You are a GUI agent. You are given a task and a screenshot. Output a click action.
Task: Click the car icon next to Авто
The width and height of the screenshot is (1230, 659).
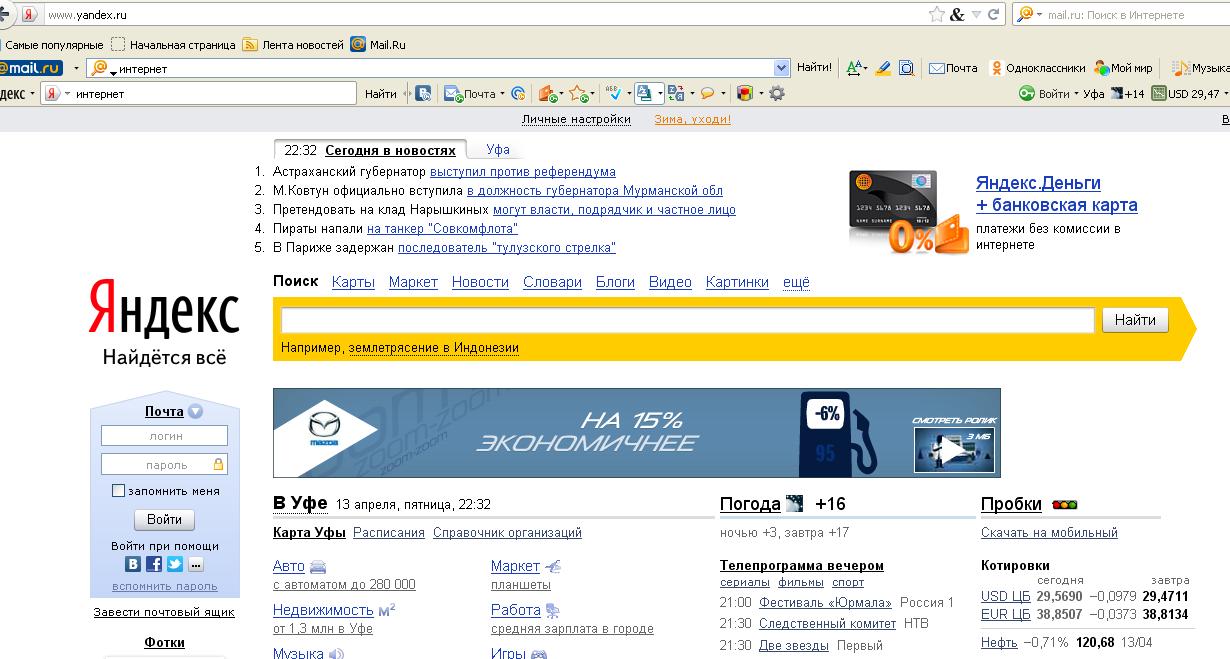[318, 567]
